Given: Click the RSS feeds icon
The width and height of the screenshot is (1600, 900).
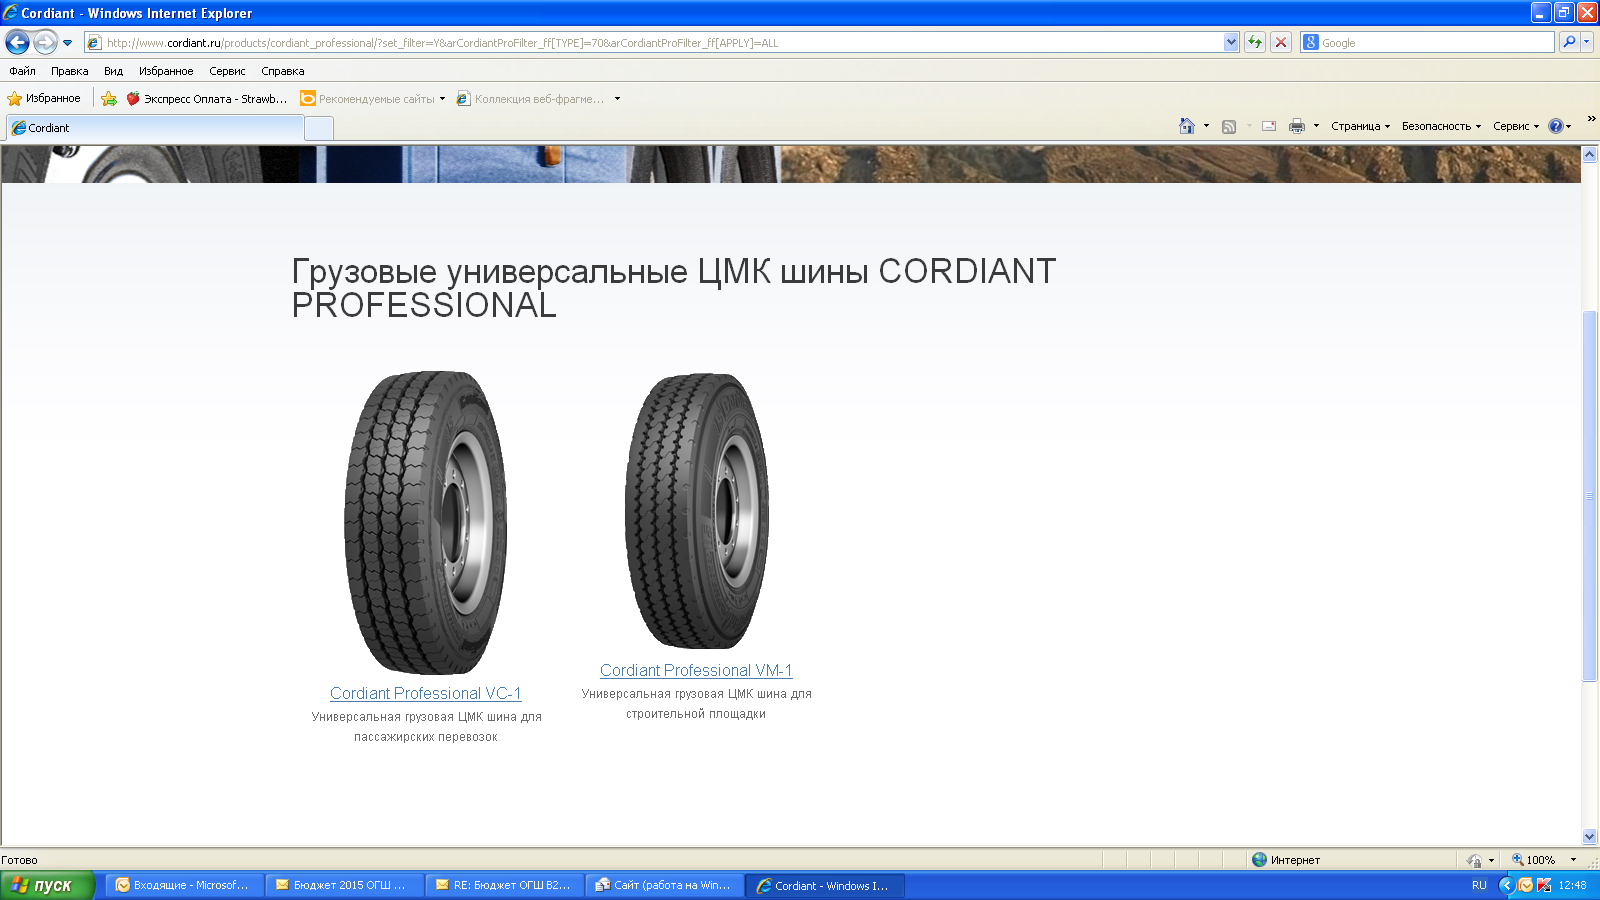Looking at the screenshot, I should click(1229, 126).
